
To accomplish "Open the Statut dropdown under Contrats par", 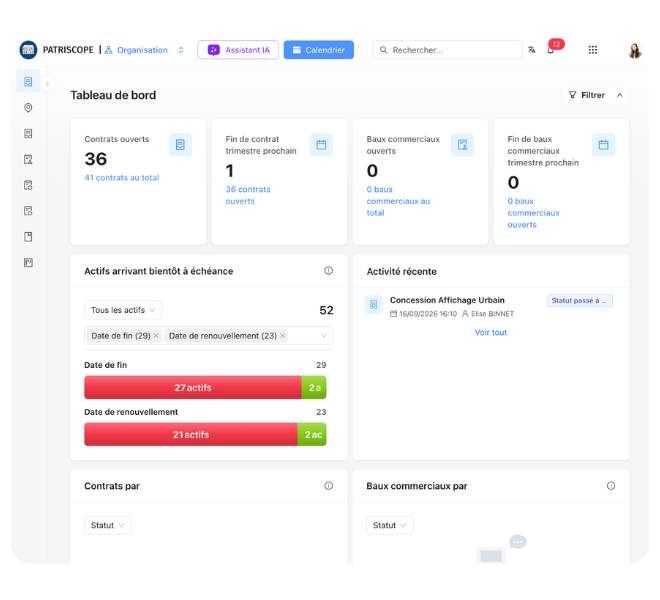I will click(108, 525).
